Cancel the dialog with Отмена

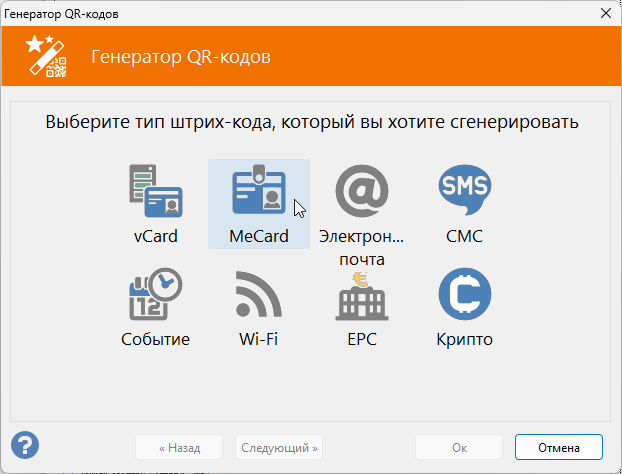[x=559, y=447]
